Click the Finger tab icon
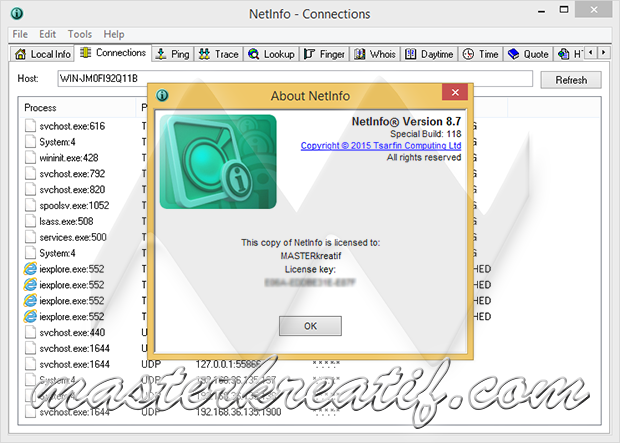This screenshot has width=620, height=443. [x=309, y=54]
